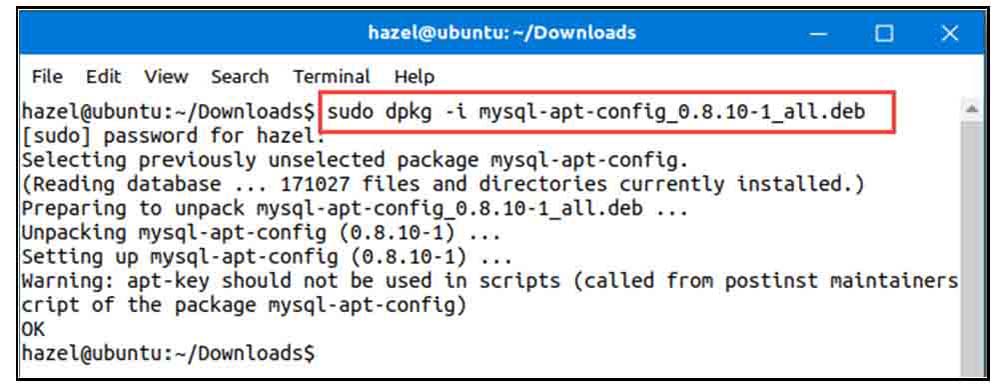Click the scrollbar up arrow
Image resolution: width=1000 pixels, height=391 pixels.
pos(973,108)
